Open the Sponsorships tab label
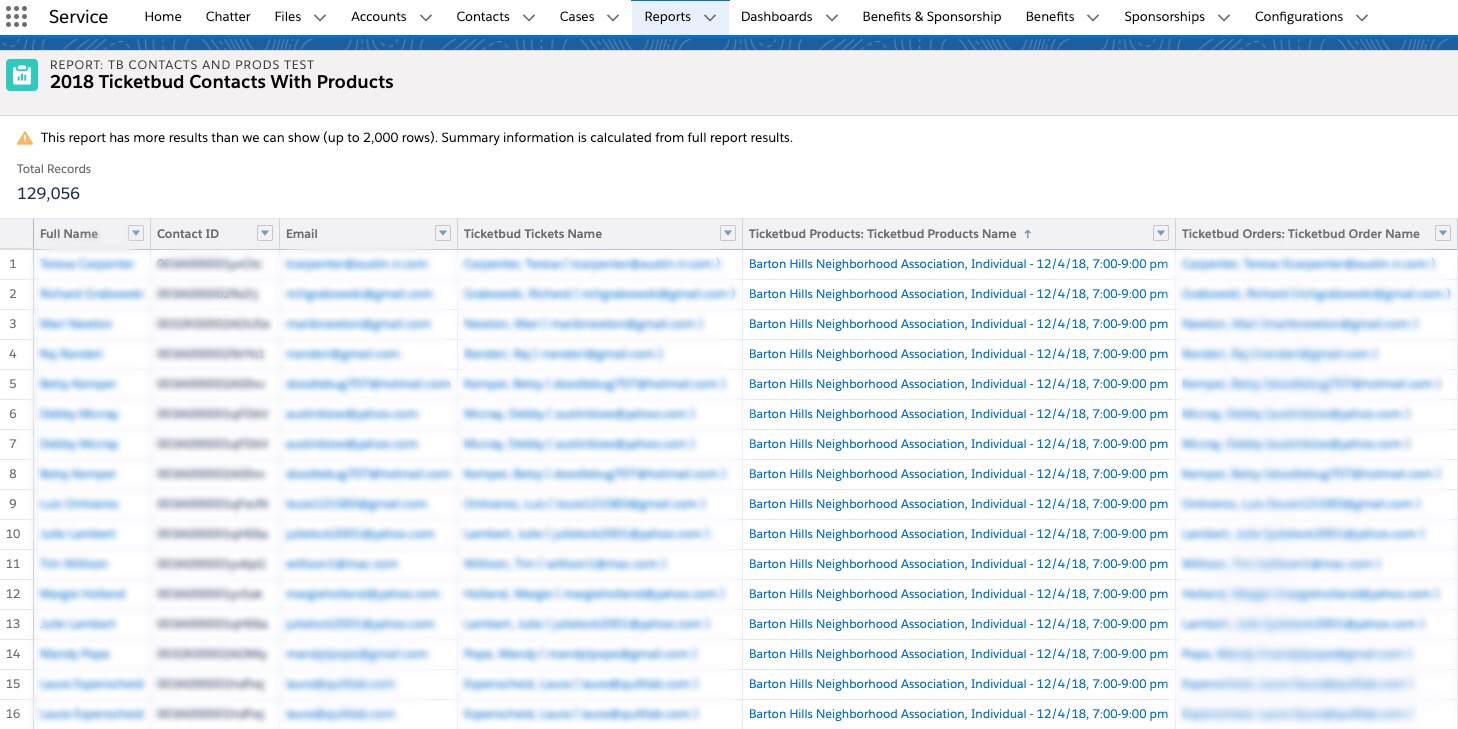This screenshot has height=729, width=1458. tap(1164, 17)
